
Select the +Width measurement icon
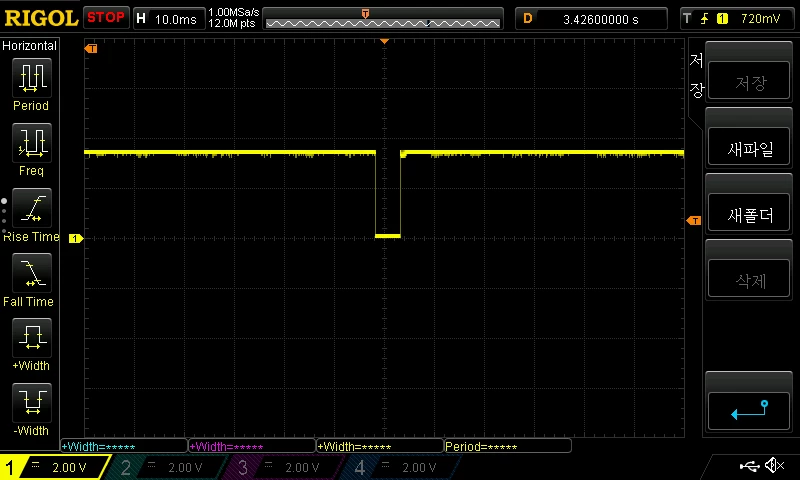[x=32, y=338]
